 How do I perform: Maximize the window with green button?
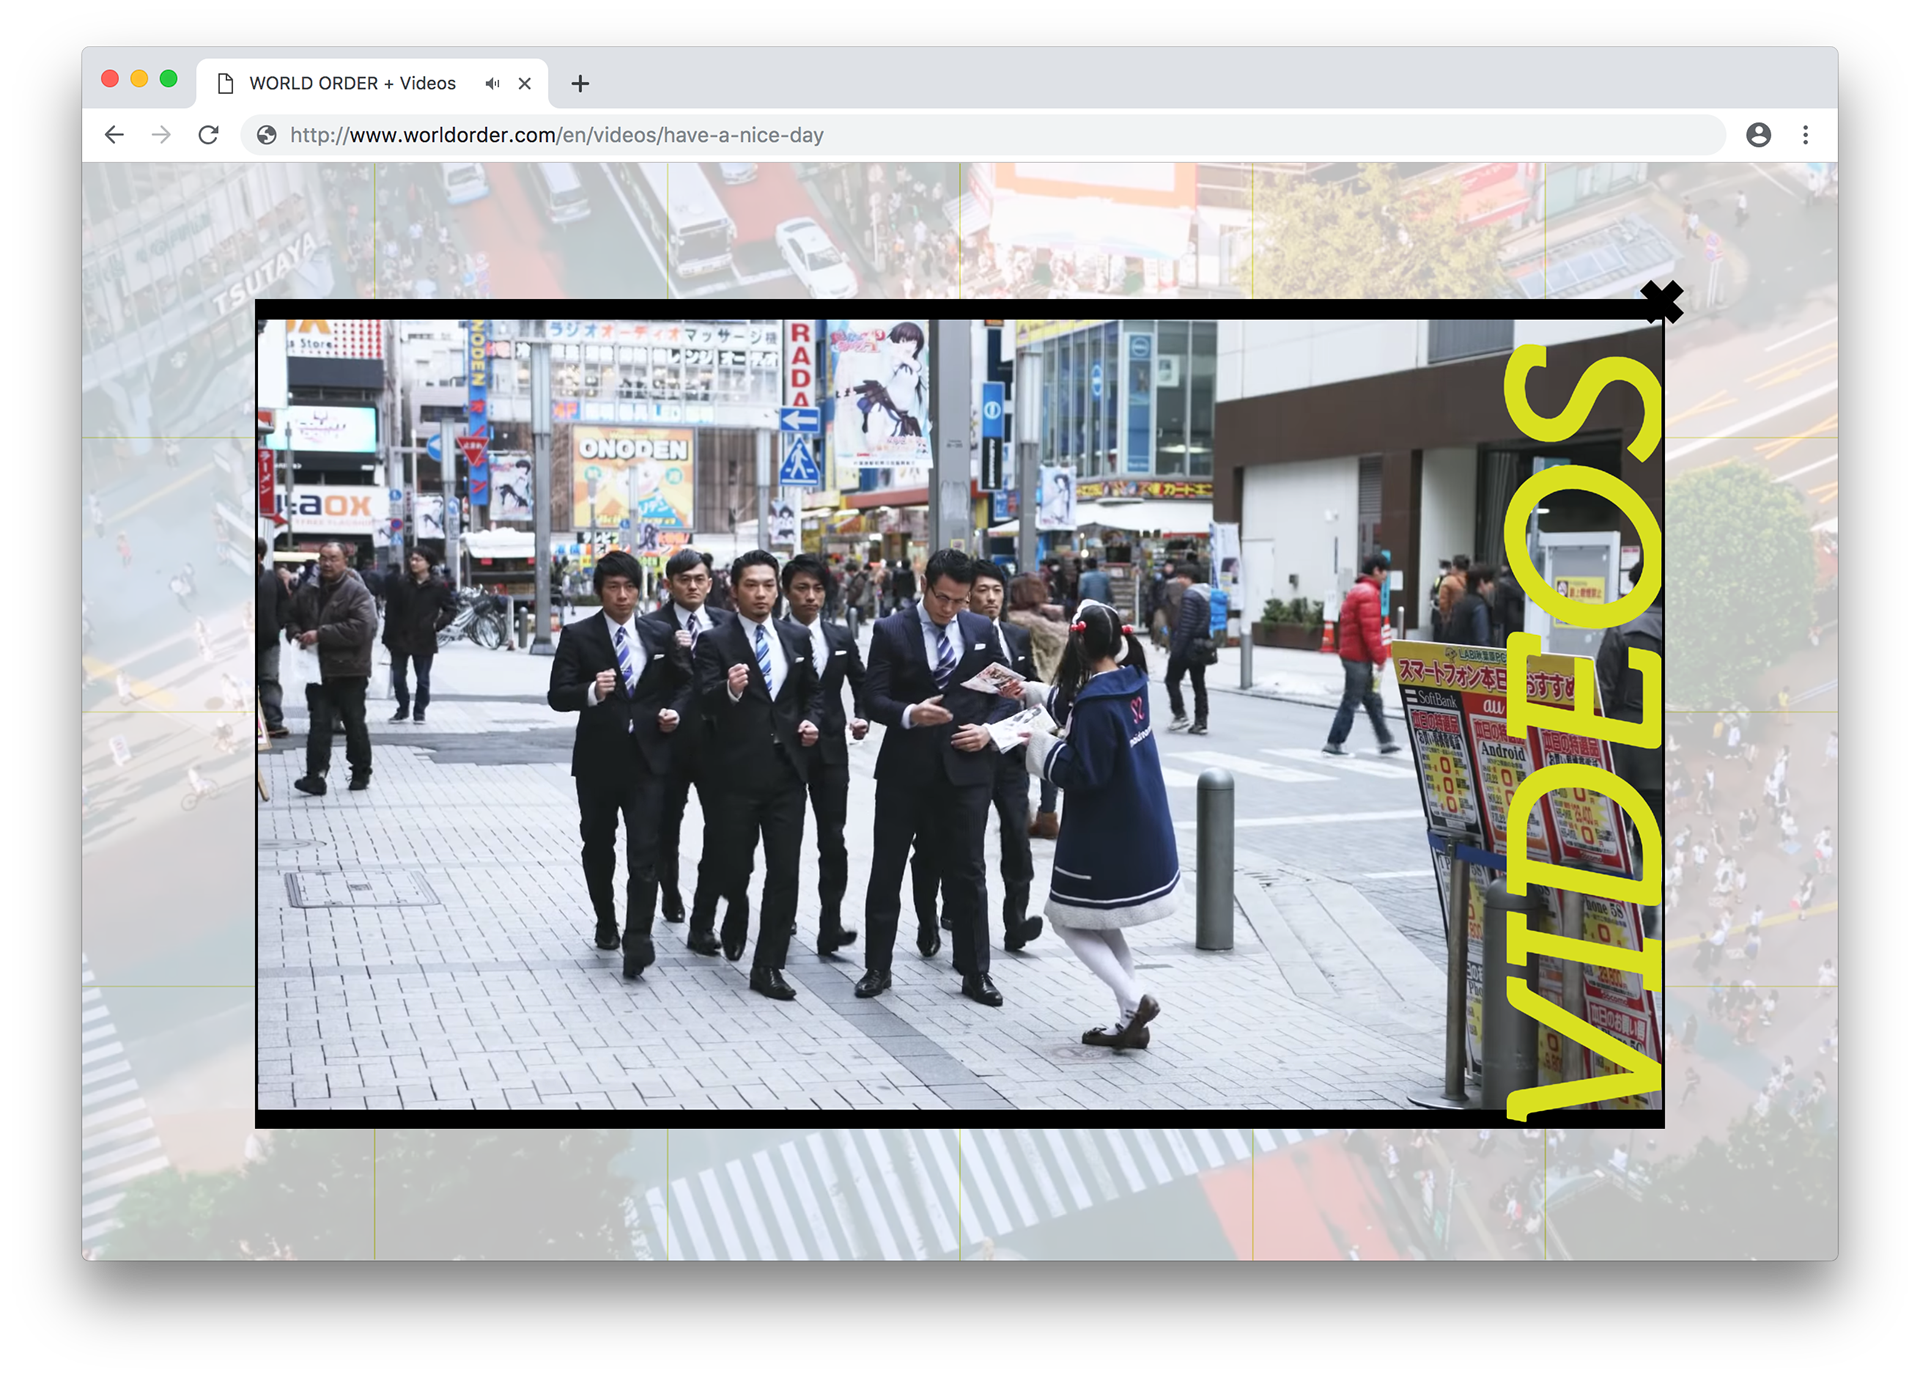click(x=168, y=79)
